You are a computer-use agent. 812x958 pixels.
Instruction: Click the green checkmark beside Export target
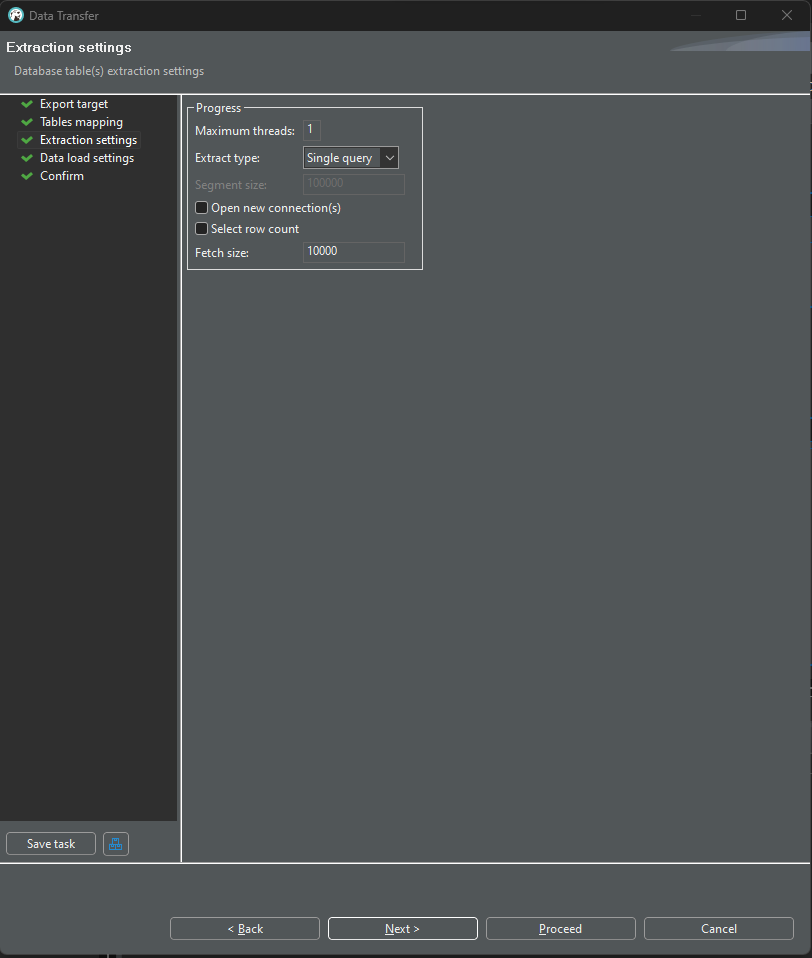coord(27,104)
